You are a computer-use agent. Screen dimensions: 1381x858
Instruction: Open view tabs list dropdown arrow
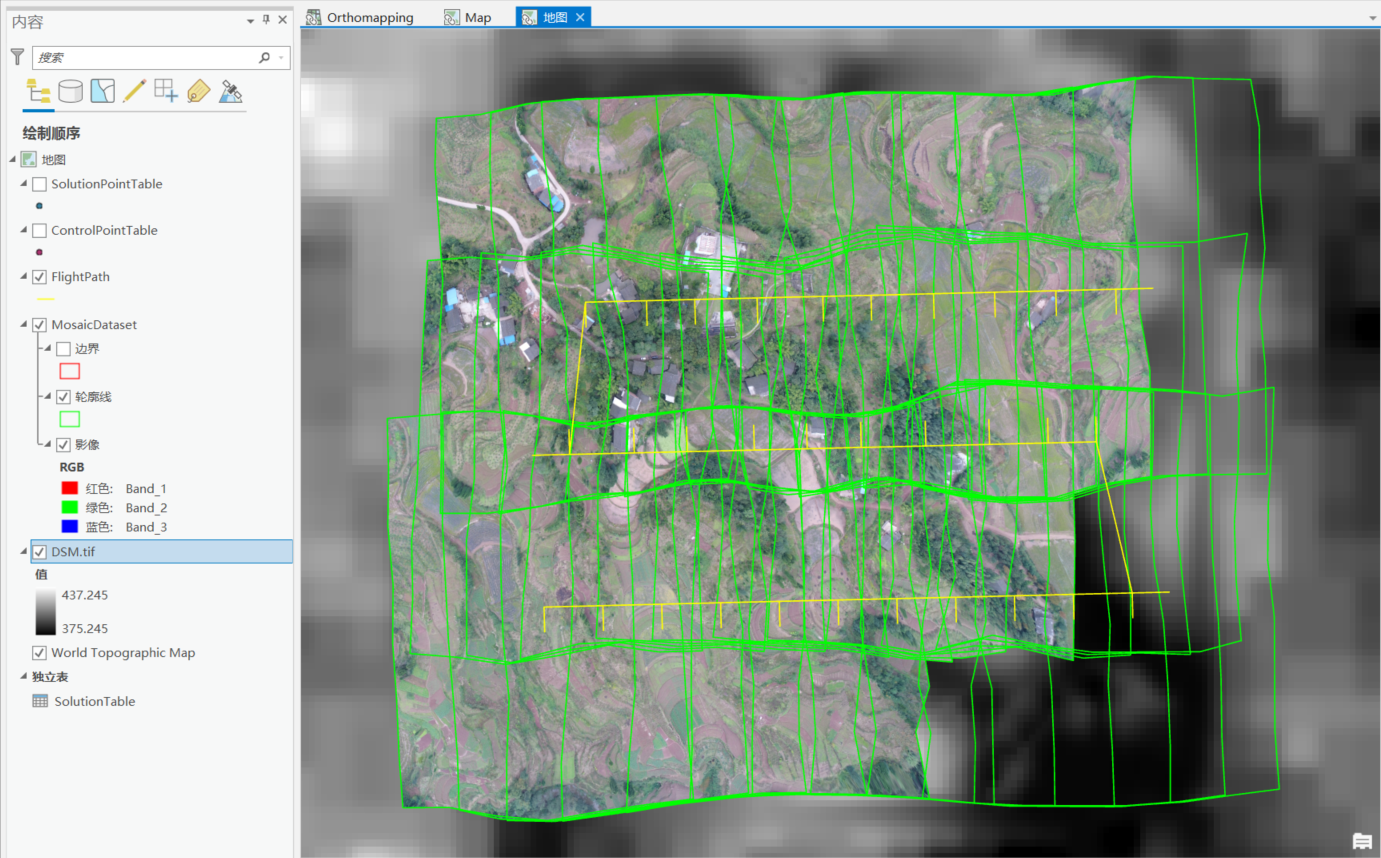(1371, 17)
